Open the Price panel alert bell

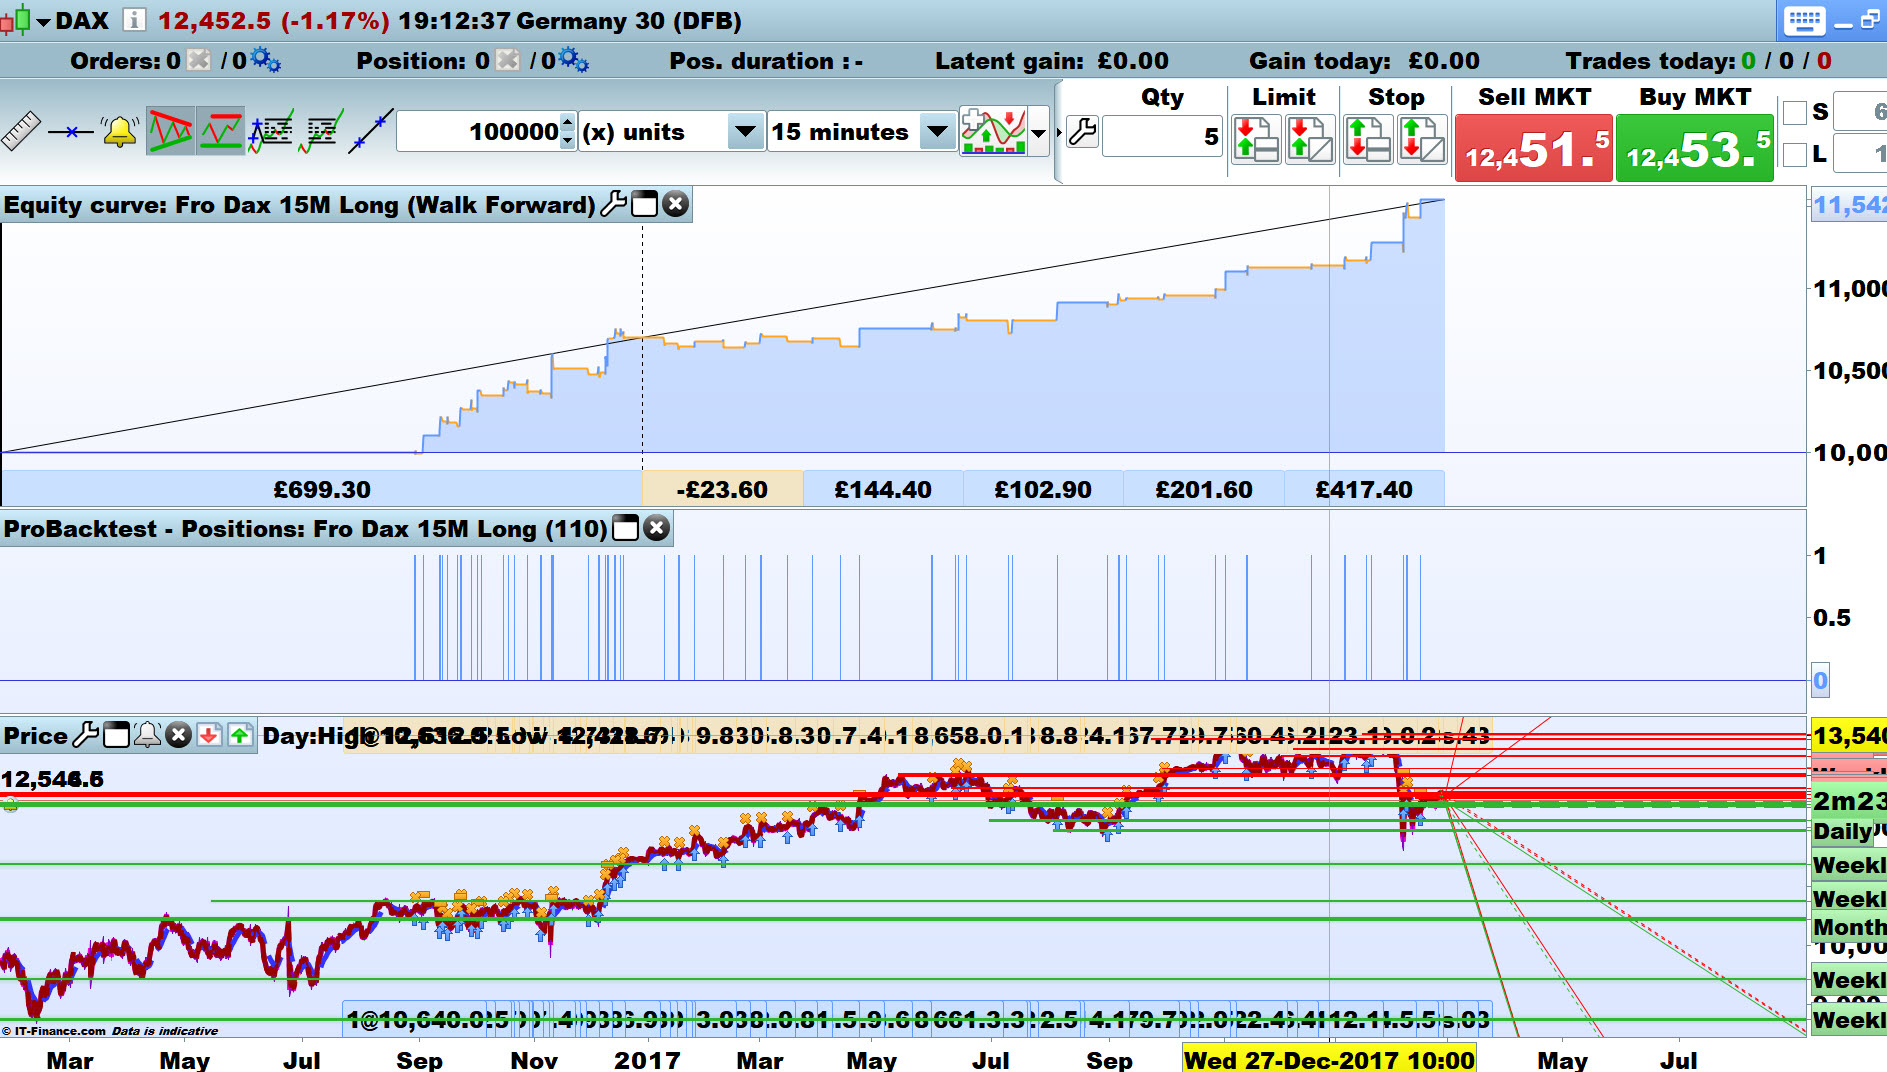pos(147,735)
